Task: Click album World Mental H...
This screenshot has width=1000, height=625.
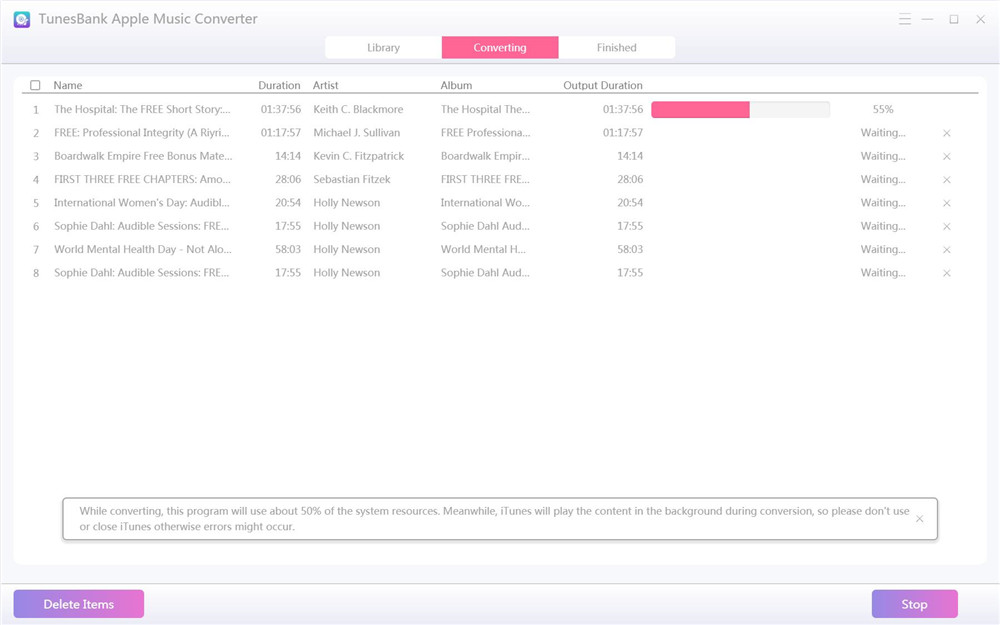Action: click(483, 249)
